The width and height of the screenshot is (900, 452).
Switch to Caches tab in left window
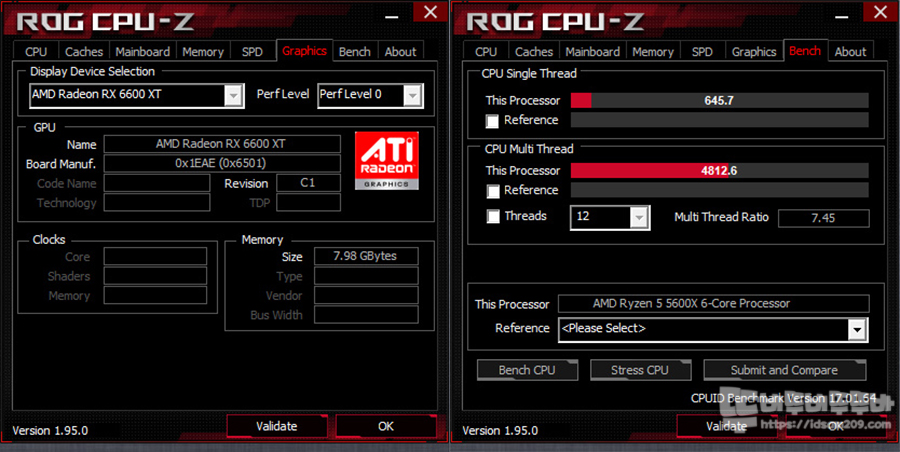84,52
